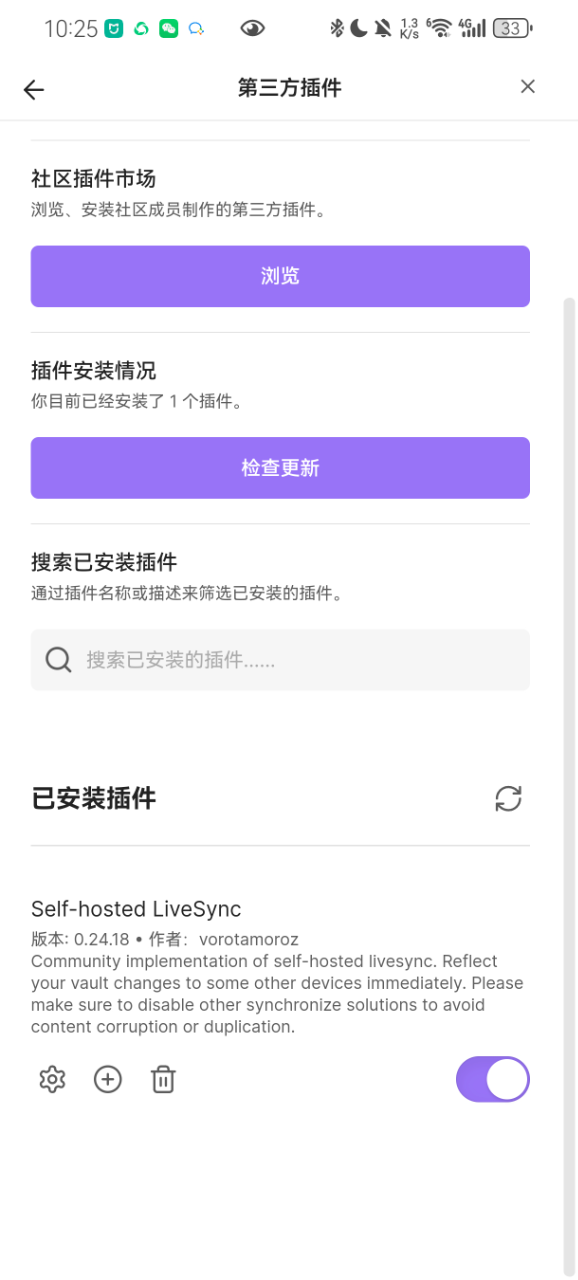Tap the Self-hosted LiveSync plugin title
This screenshot has width=578, height=1280.
point(136,909)
